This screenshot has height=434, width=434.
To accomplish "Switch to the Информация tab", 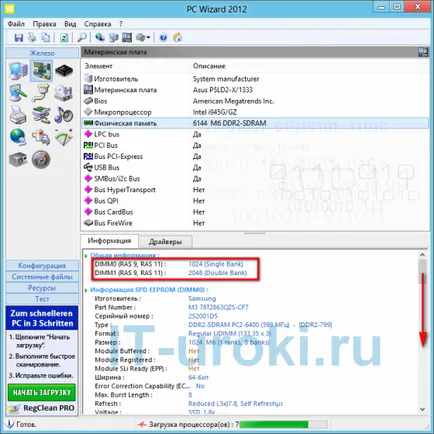I will pos(109,241).
